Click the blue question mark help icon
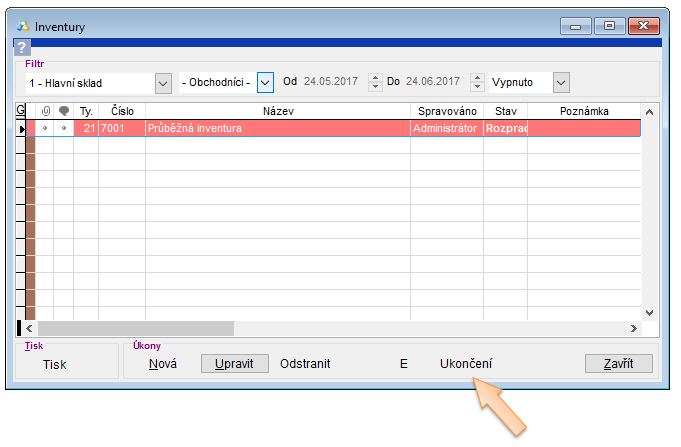The width and height of the screenshot is (681, 447). click(22, 47)
